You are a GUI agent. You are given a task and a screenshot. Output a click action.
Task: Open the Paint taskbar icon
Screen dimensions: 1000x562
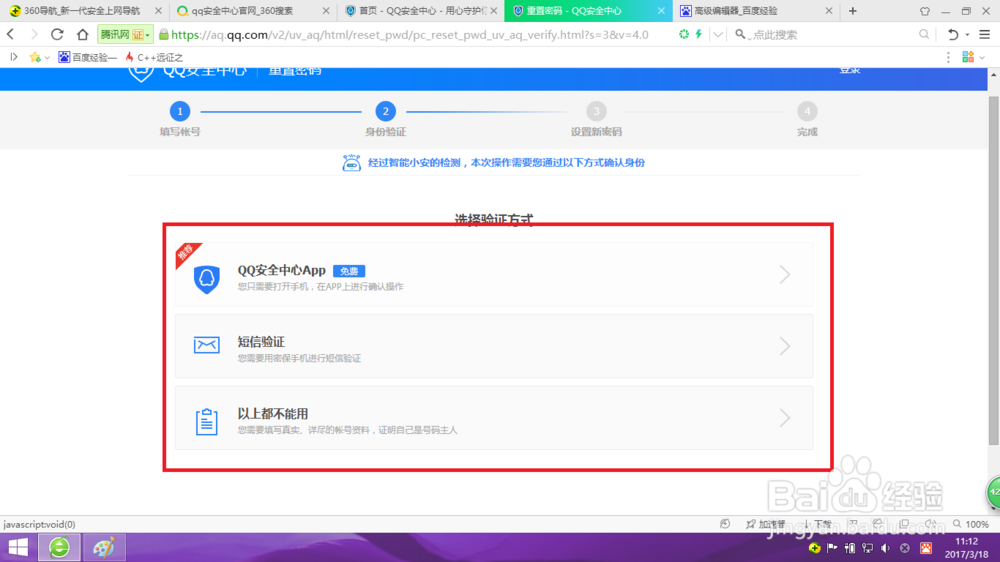tap(104, 547)
